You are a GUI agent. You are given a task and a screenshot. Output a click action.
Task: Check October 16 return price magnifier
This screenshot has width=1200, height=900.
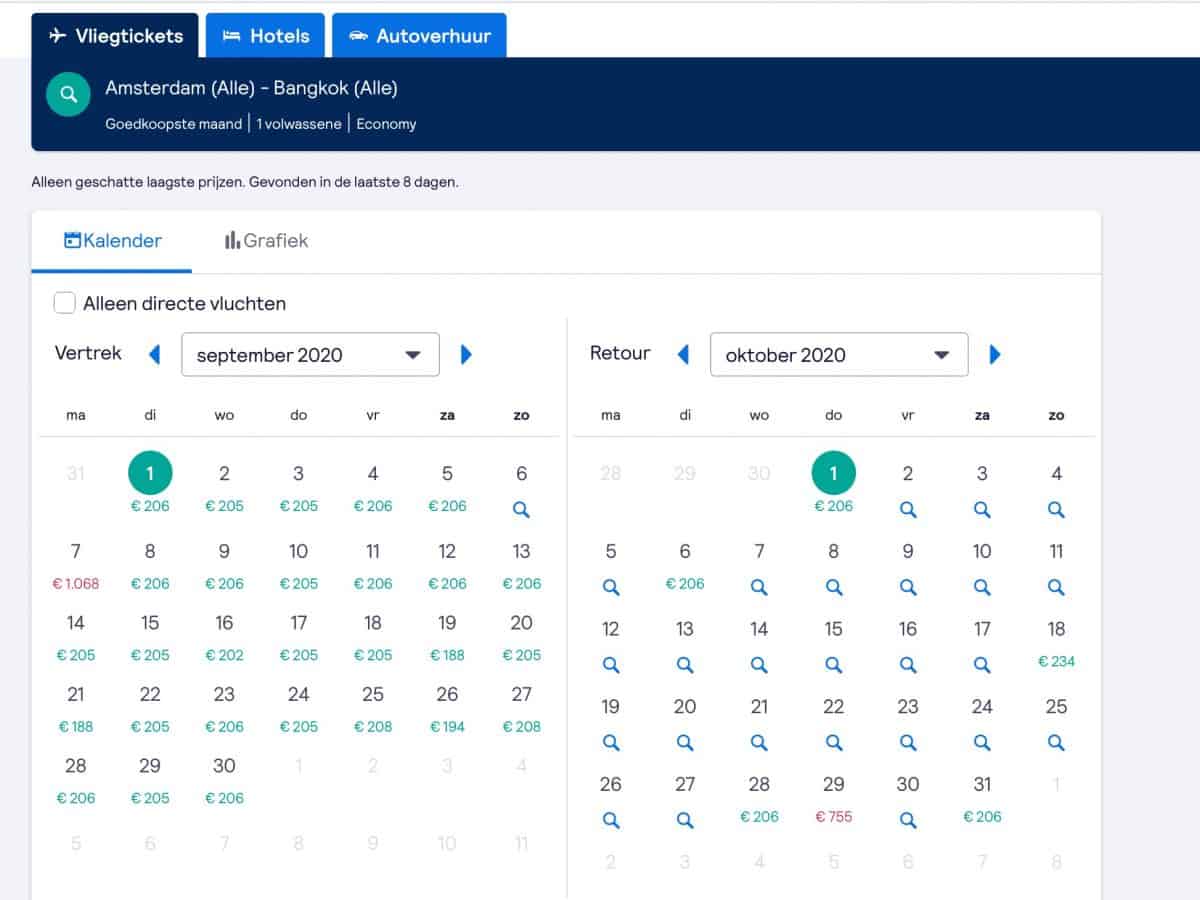908,665
